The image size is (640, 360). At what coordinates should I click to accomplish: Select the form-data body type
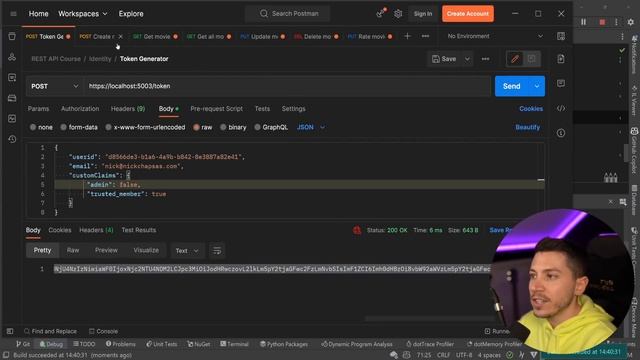tap(79, 127)
